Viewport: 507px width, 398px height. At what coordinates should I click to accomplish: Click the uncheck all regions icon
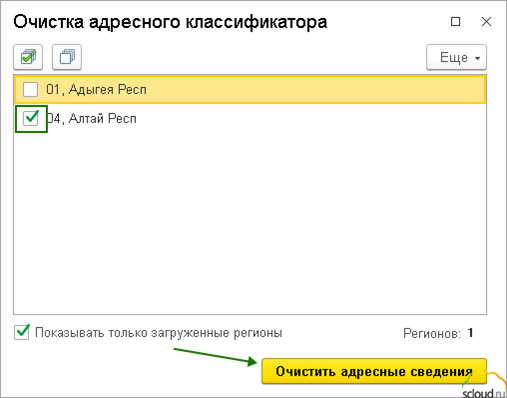pos(67,57)
